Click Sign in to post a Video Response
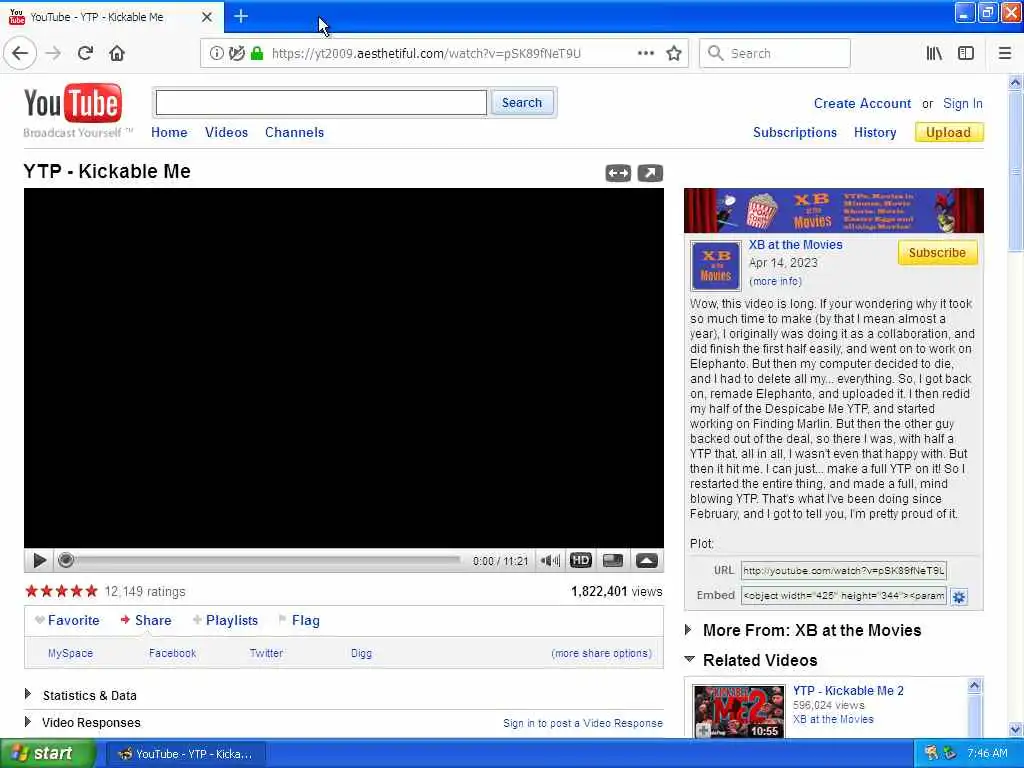 583,723
